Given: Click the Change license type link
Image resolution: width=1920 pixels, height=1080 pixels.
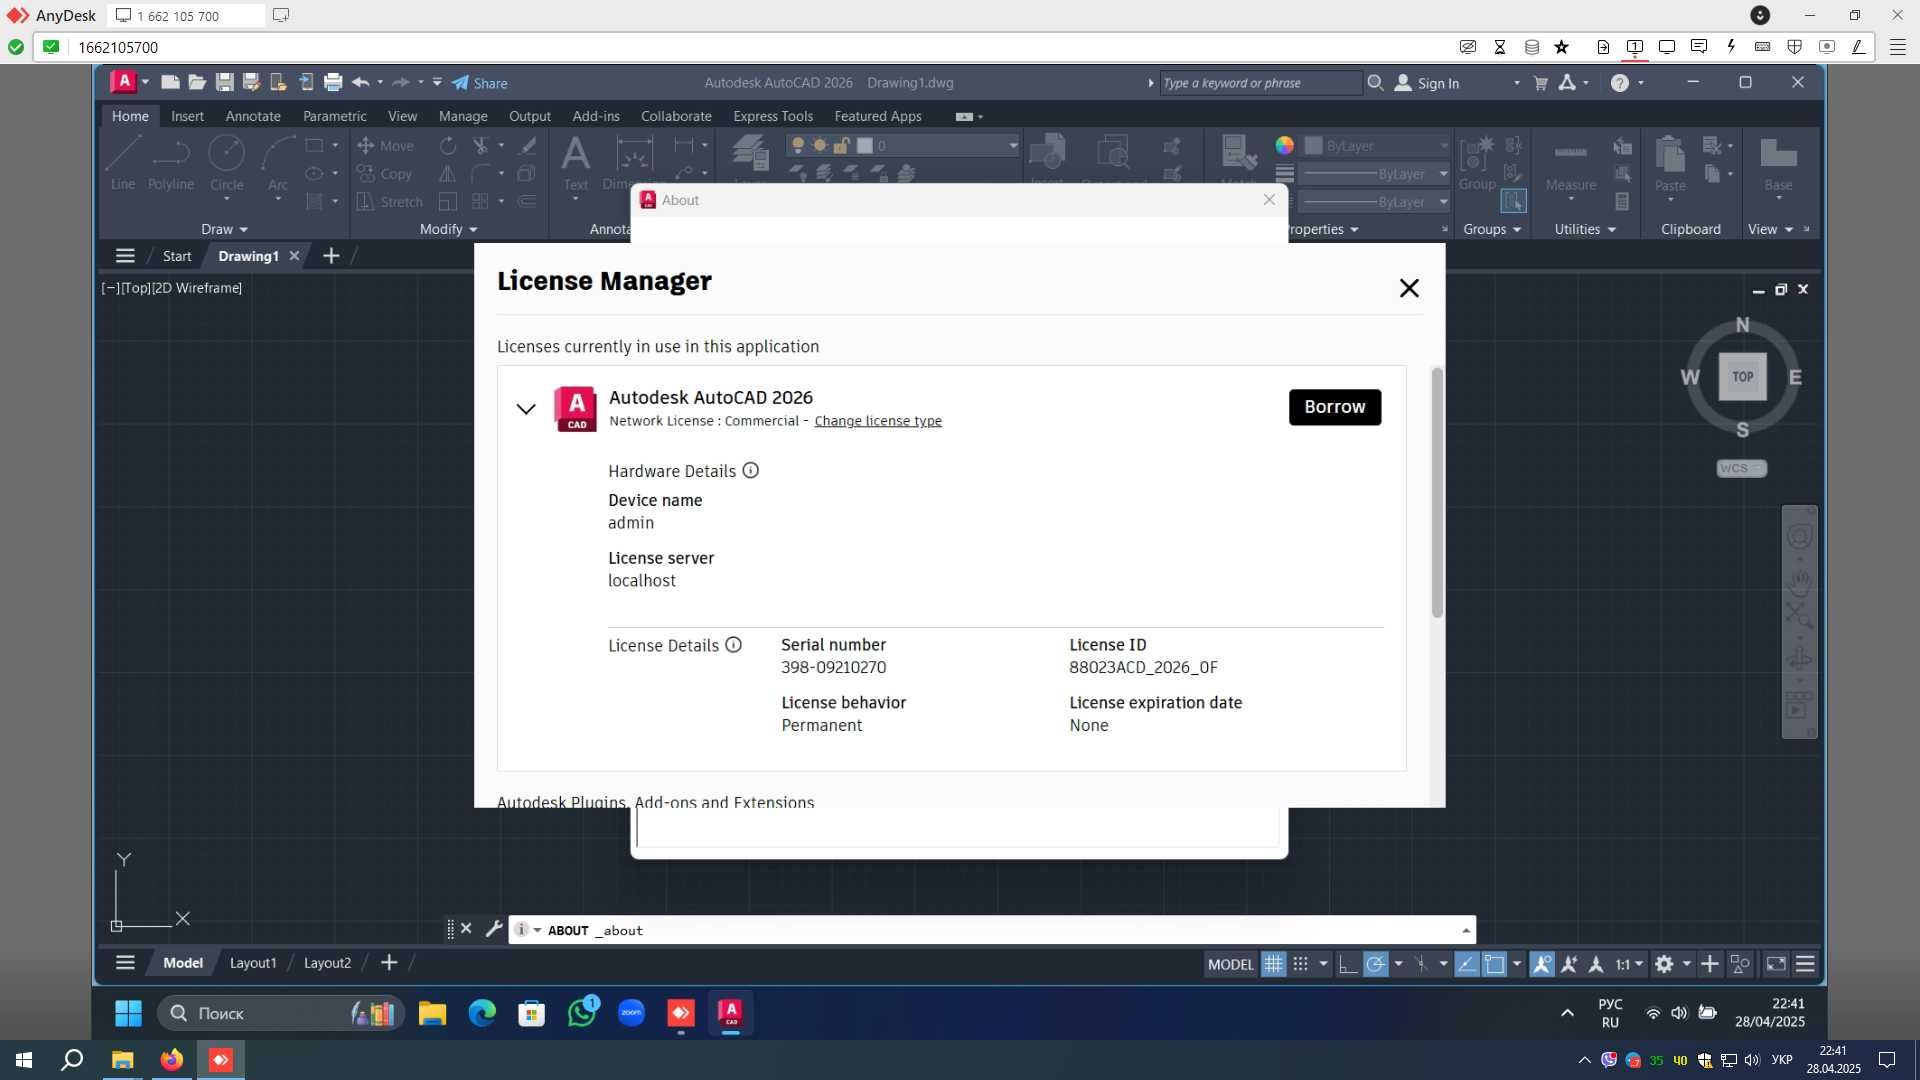Looking at the screenshot, I should click(x=878, y=421).
